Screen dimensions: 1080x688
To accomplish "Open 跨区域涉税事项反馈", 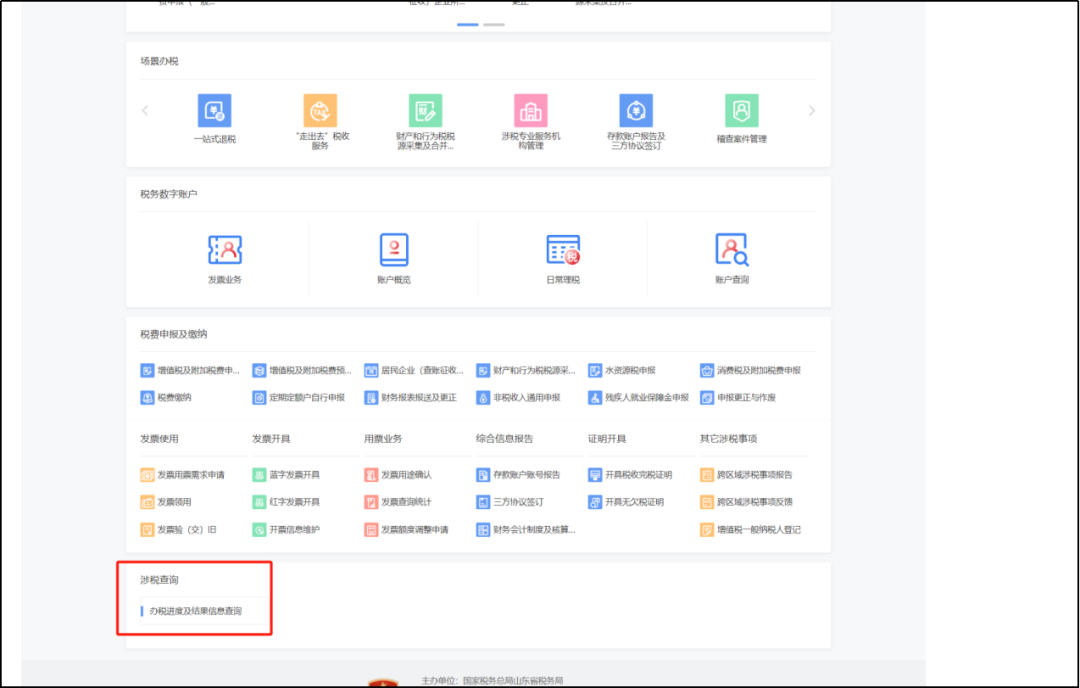I will point(747,502).
